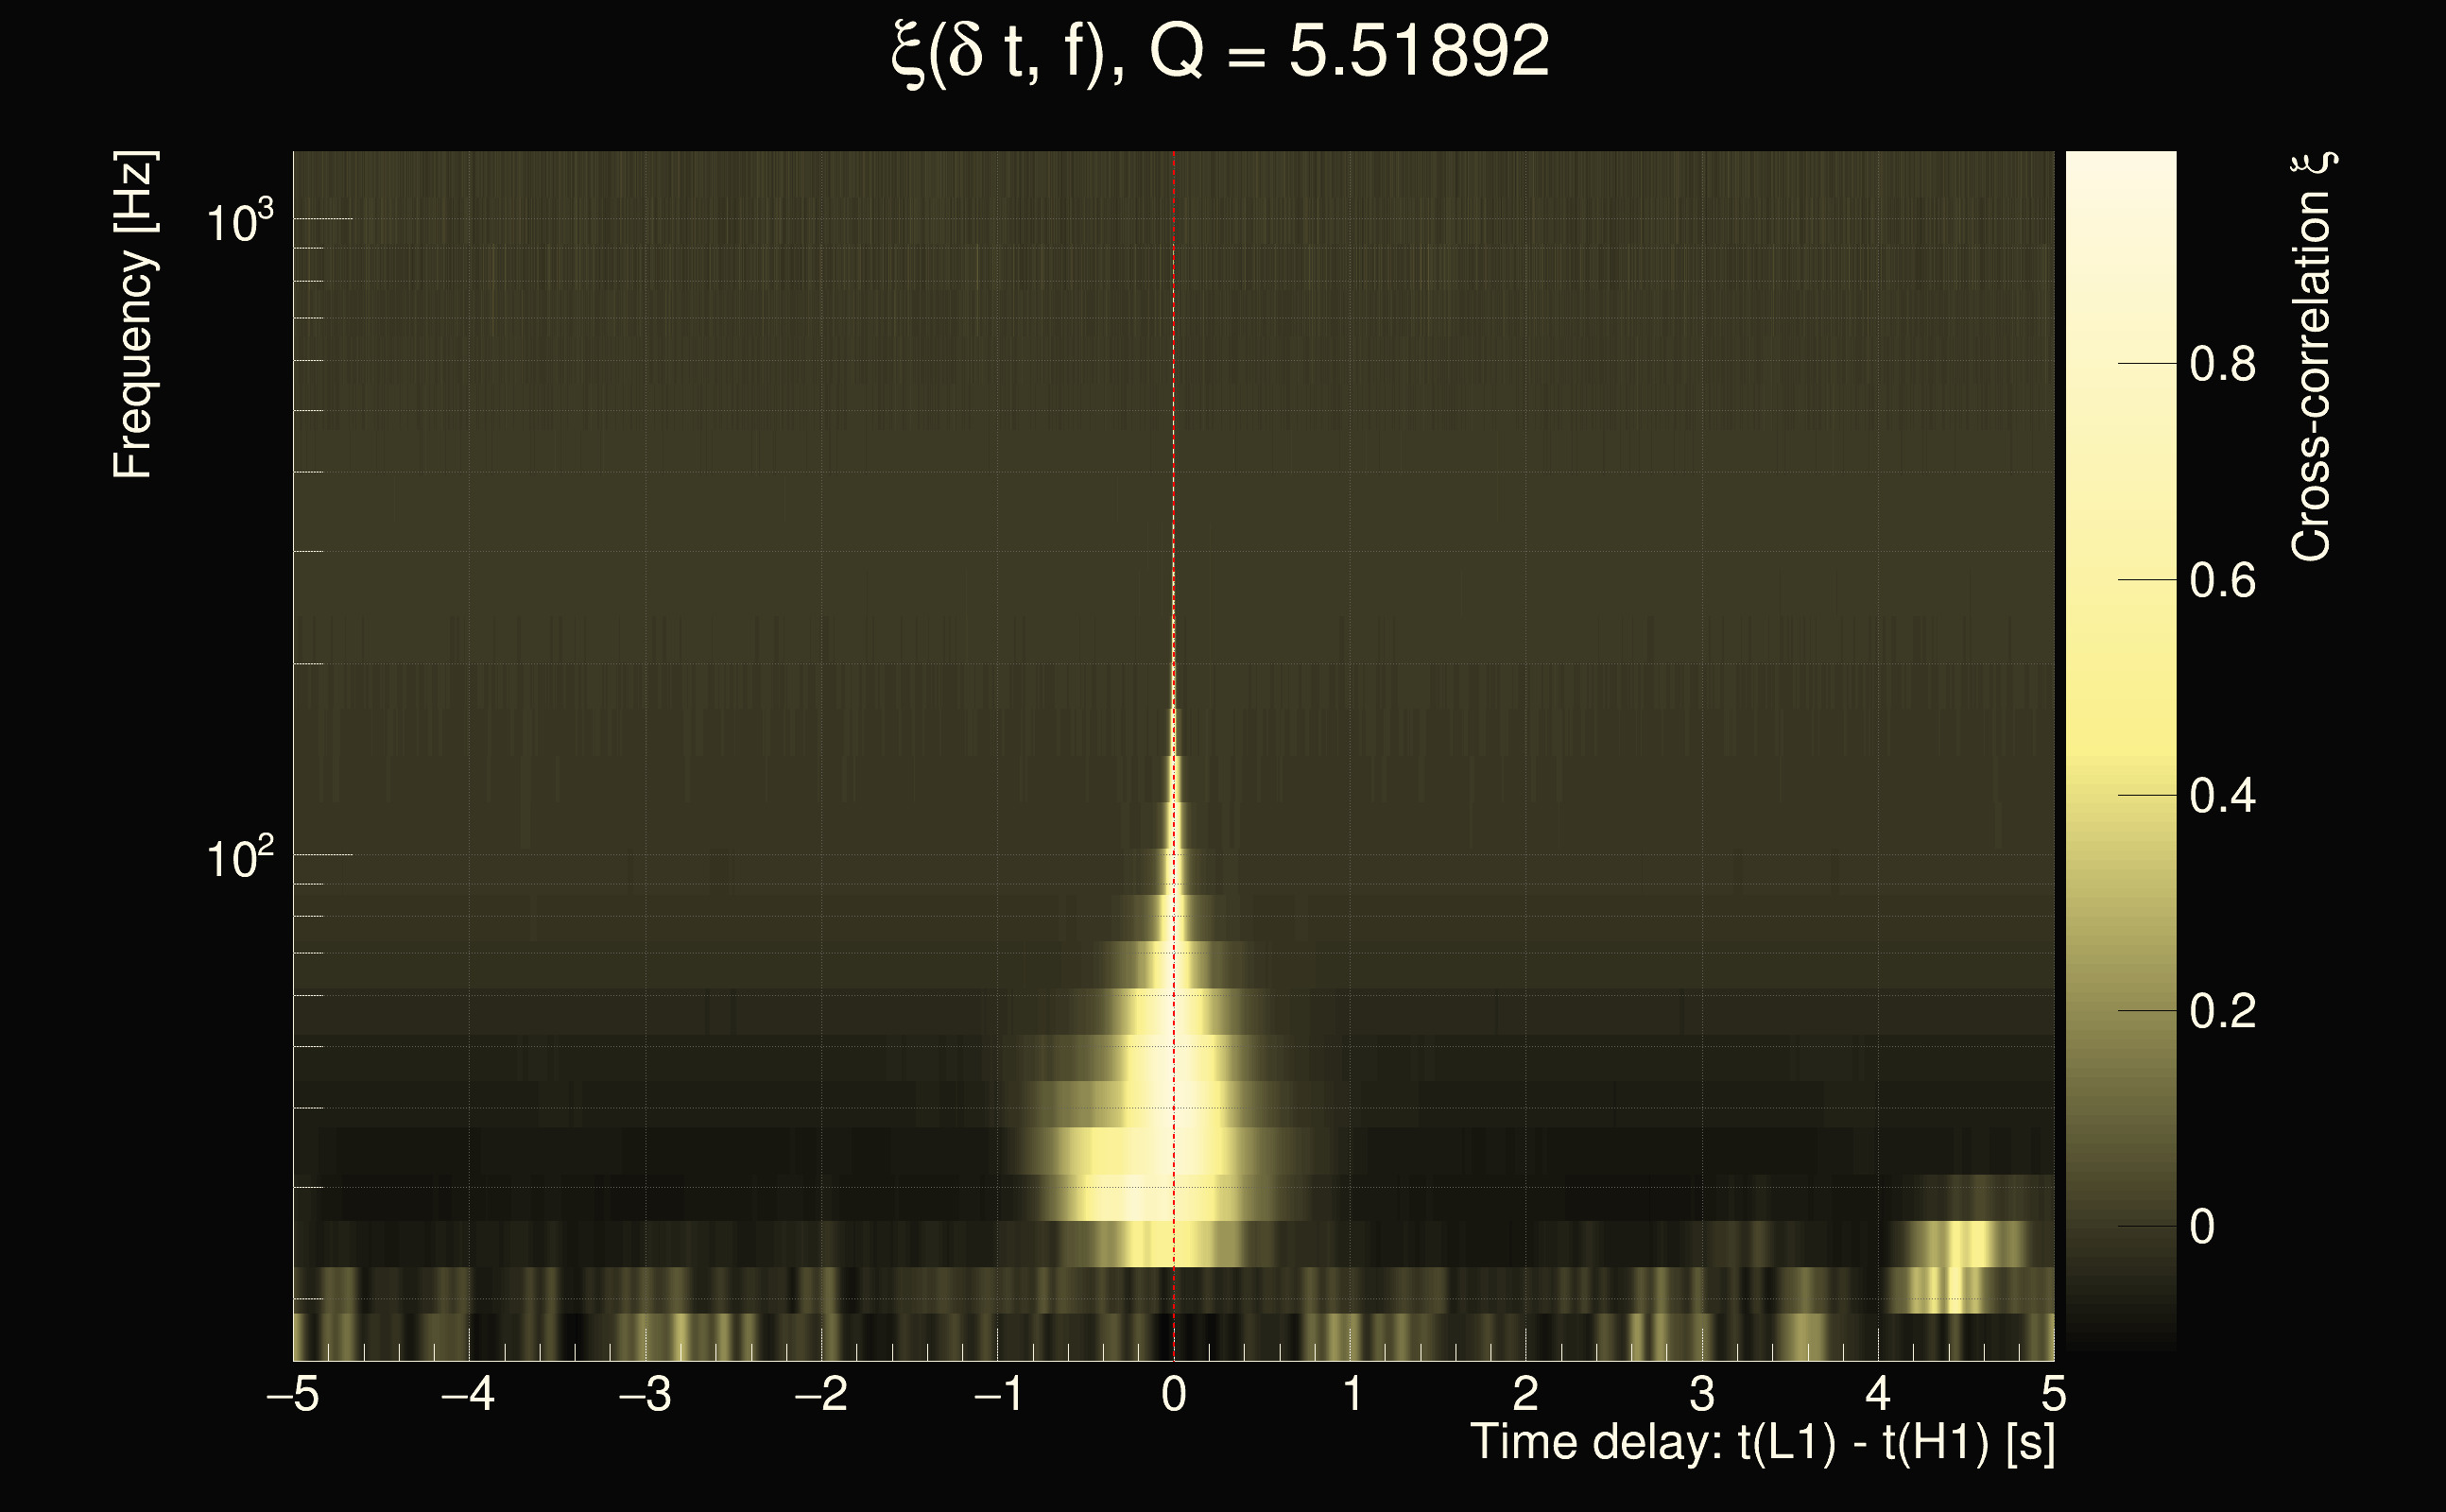Click the red dashed zero-delay line
Screen dimensions: 2446x1512
(1174, 400)
